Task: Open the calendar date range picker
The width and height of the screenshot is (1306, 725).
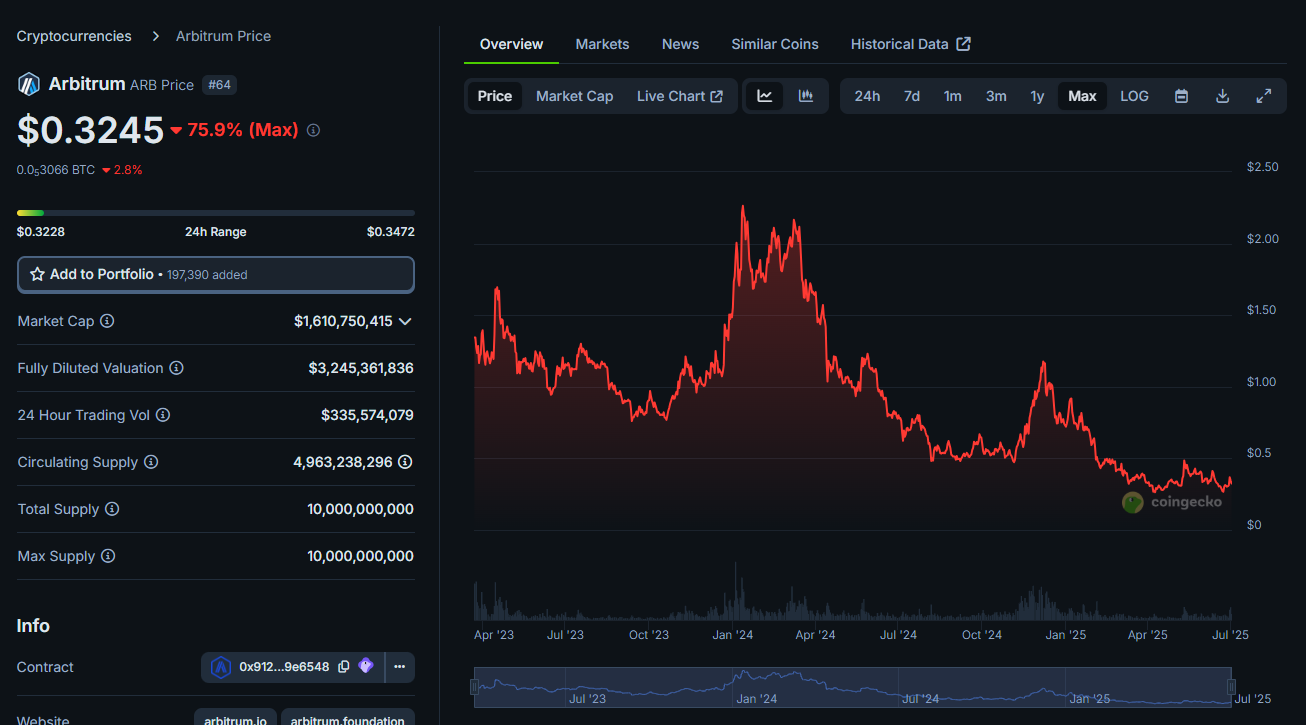Action: click(x=1181, y=96)
